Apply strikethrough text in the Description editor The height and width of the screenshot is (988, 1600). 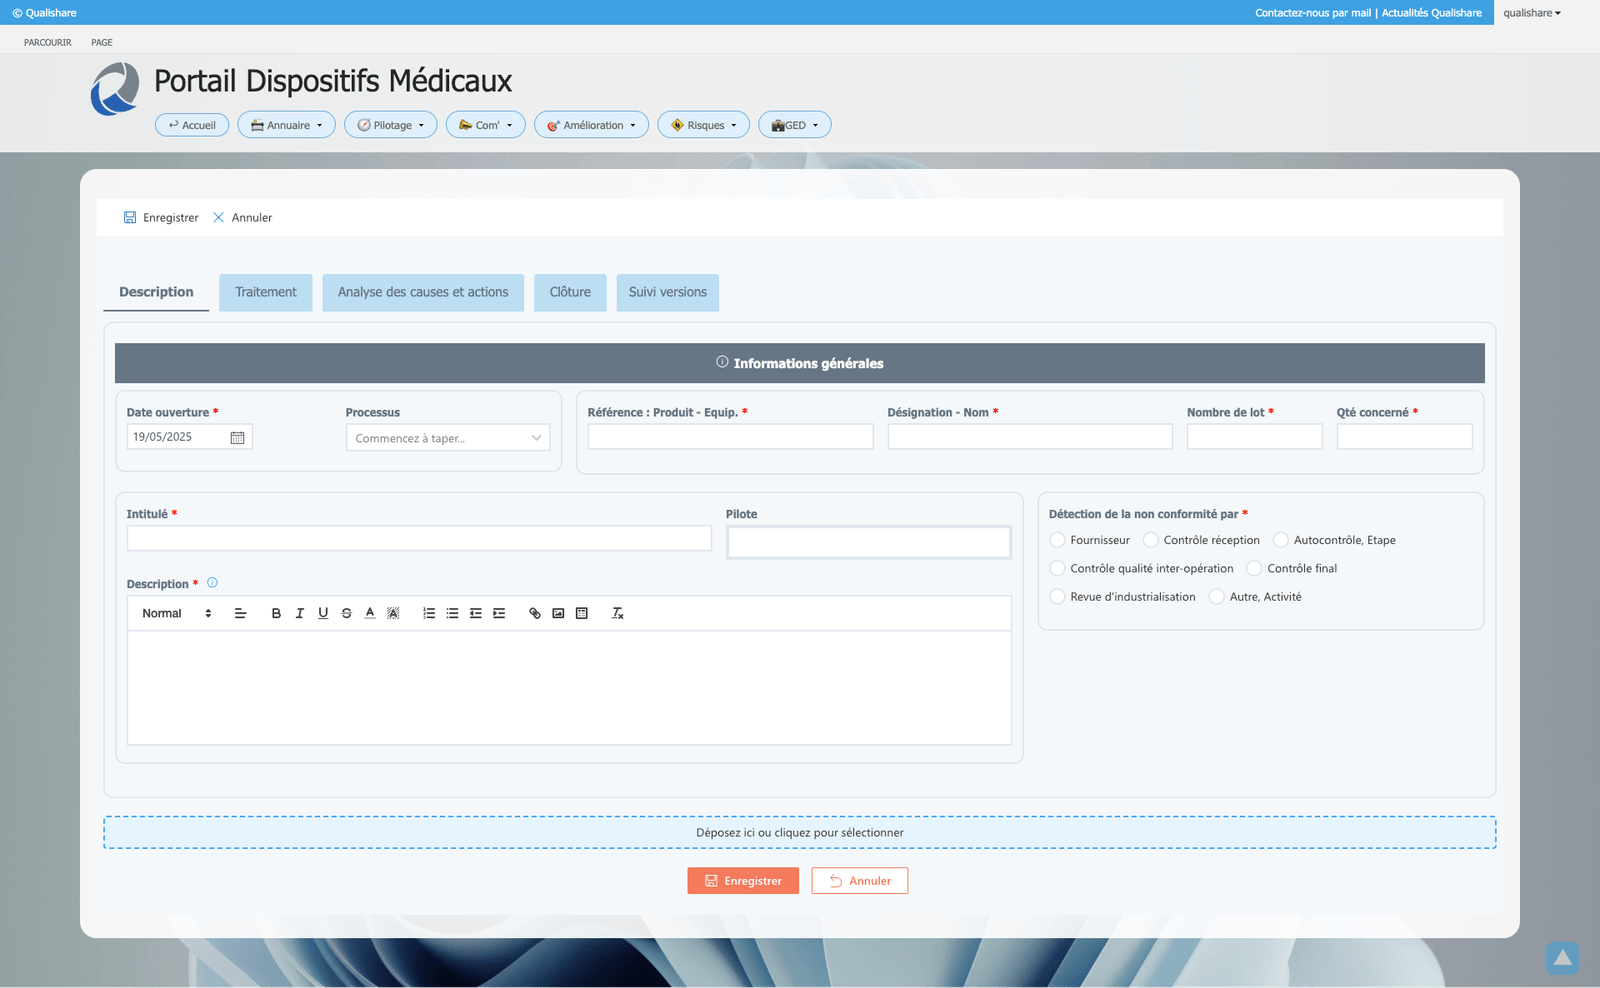[346, 613]
